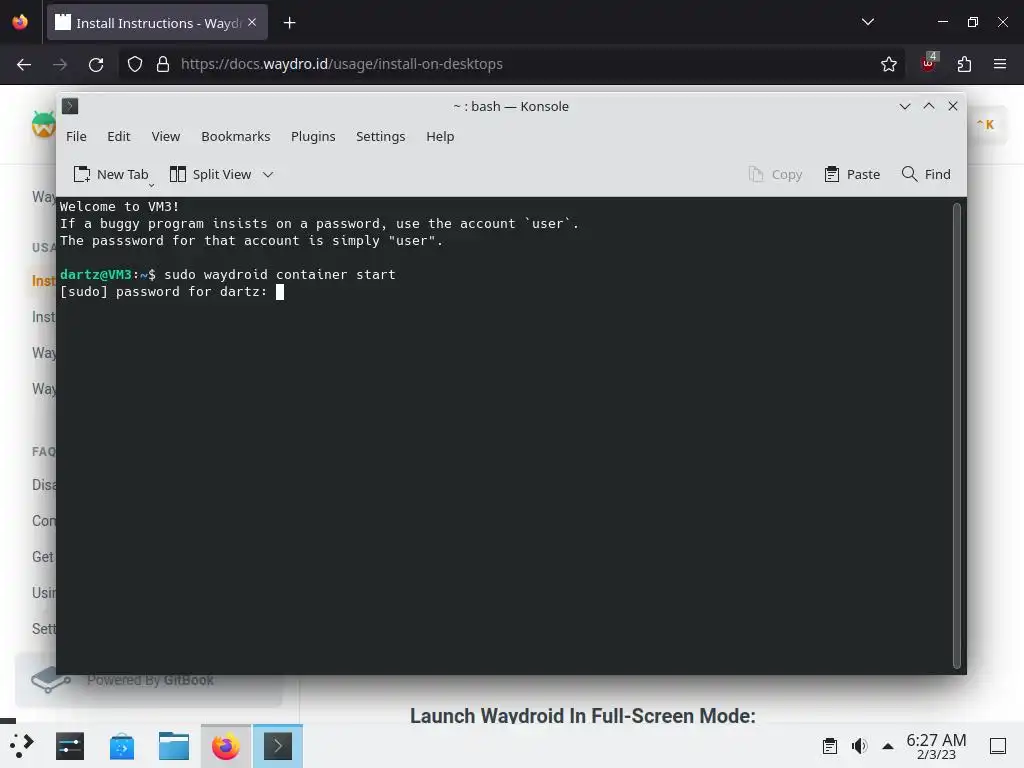Open the Firefox extensions puzzle icon
Image resolution: width=1024 pixels, height=768 pixels.
point(964,64)
